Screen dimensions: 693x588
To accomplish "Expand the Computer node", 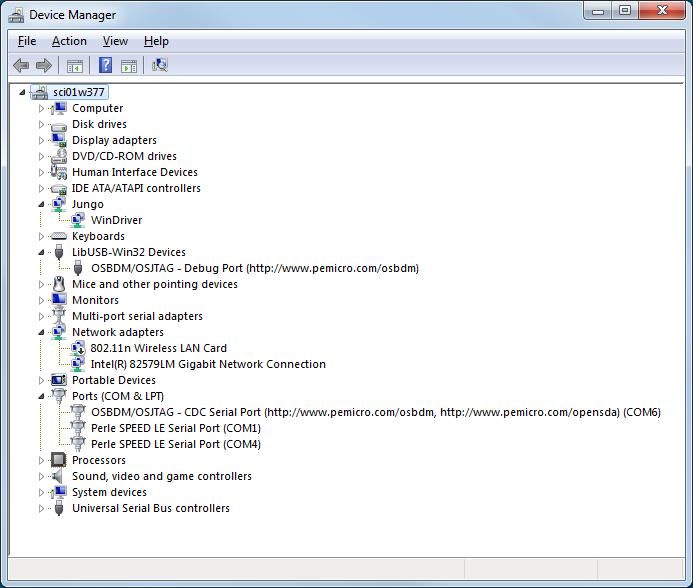I will [41, 108].
